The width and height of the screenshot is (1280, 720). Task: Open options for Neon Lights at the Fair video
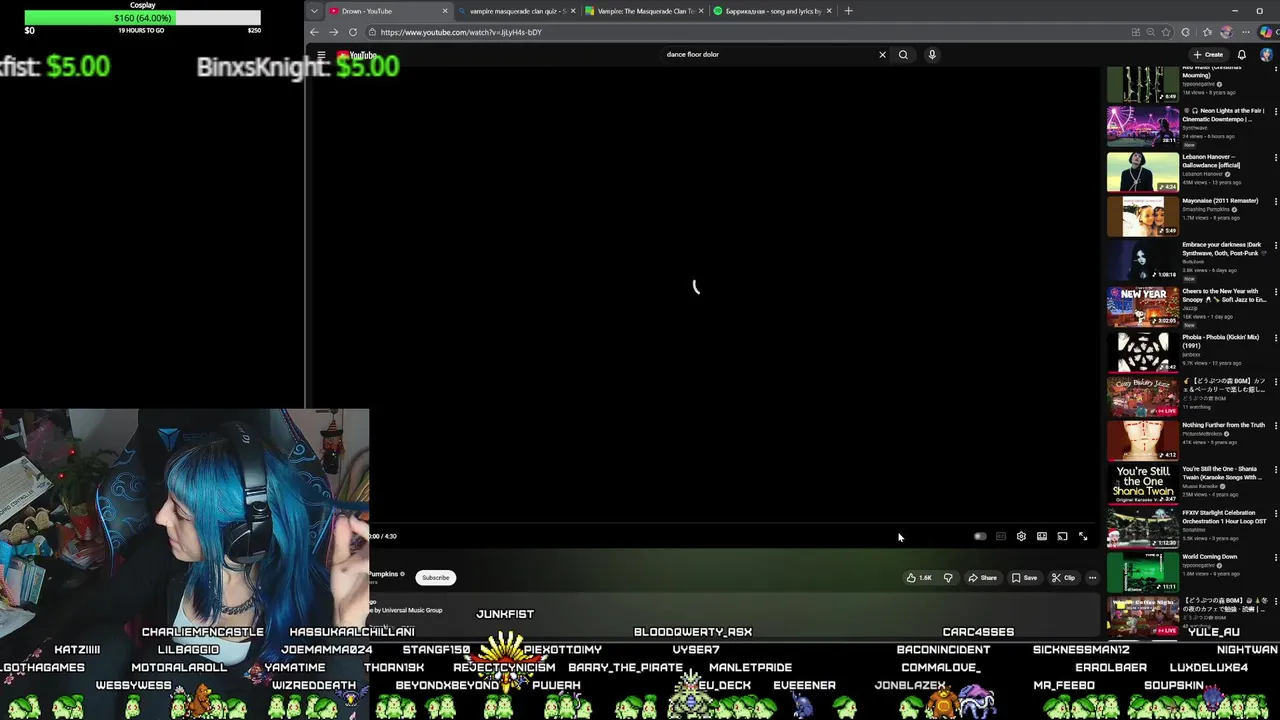[x=1276, y=112]
